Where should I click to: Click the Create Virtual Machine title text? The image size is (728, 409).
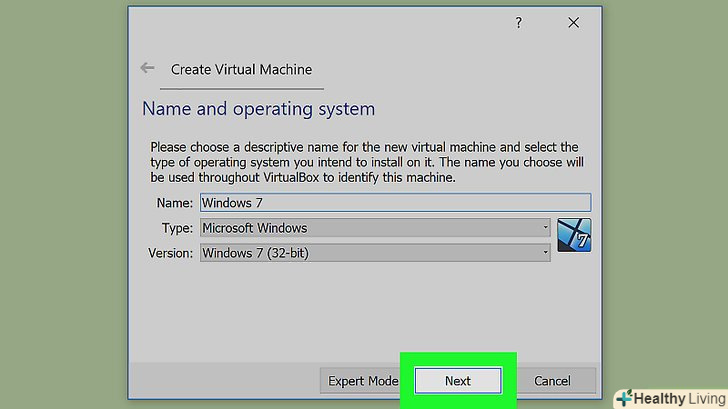click(x=241, y=70)
